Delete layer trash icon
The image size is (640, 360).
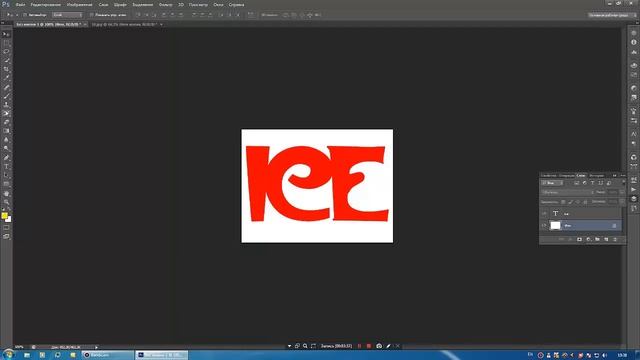click(615, 240)
